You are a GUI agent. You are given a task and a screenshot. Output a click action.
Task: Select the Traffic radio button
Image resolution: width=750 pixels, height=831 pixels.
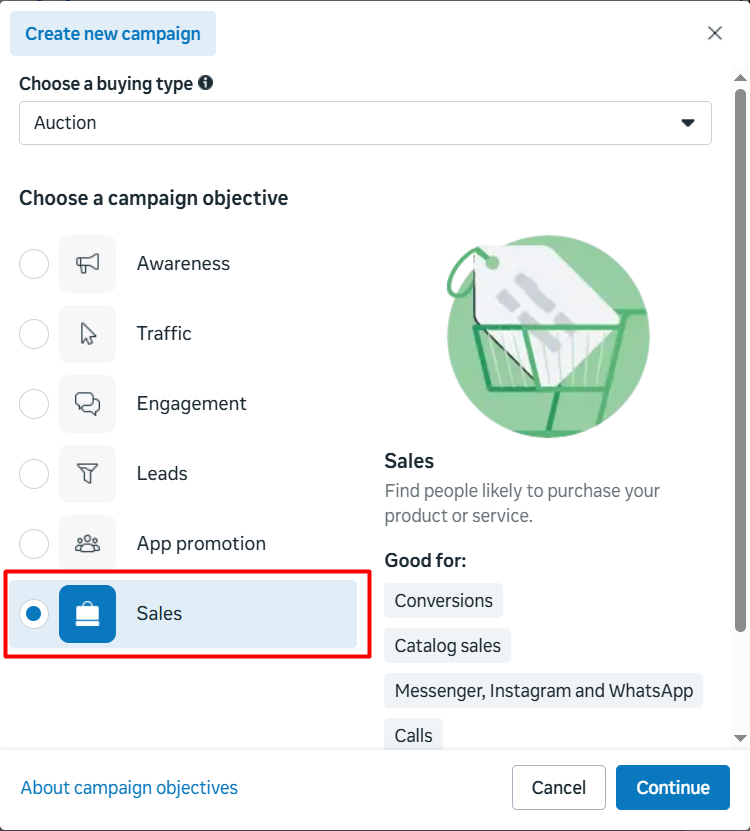pos(34,334)
